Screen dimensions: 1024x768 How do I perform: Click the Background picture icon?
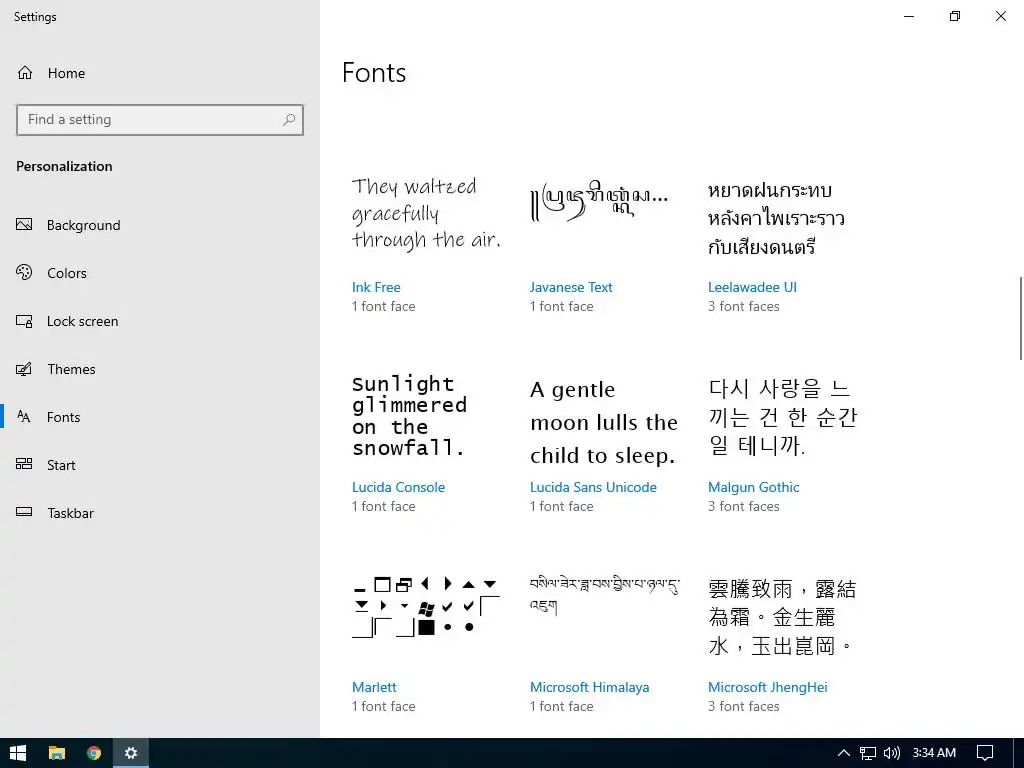point(24,225)
